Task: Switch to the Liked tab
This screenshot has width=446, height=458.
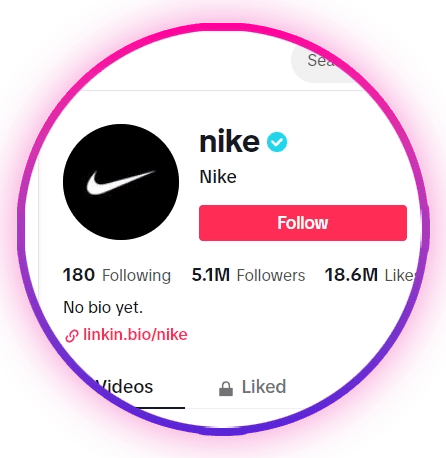Action: pyautogui.click(x=252, y=387)
